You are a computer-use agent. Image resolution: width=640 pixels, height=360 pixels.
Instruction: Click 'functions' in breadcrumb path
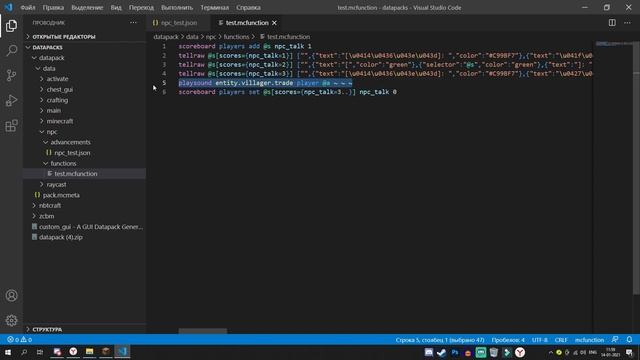point(236,37)
